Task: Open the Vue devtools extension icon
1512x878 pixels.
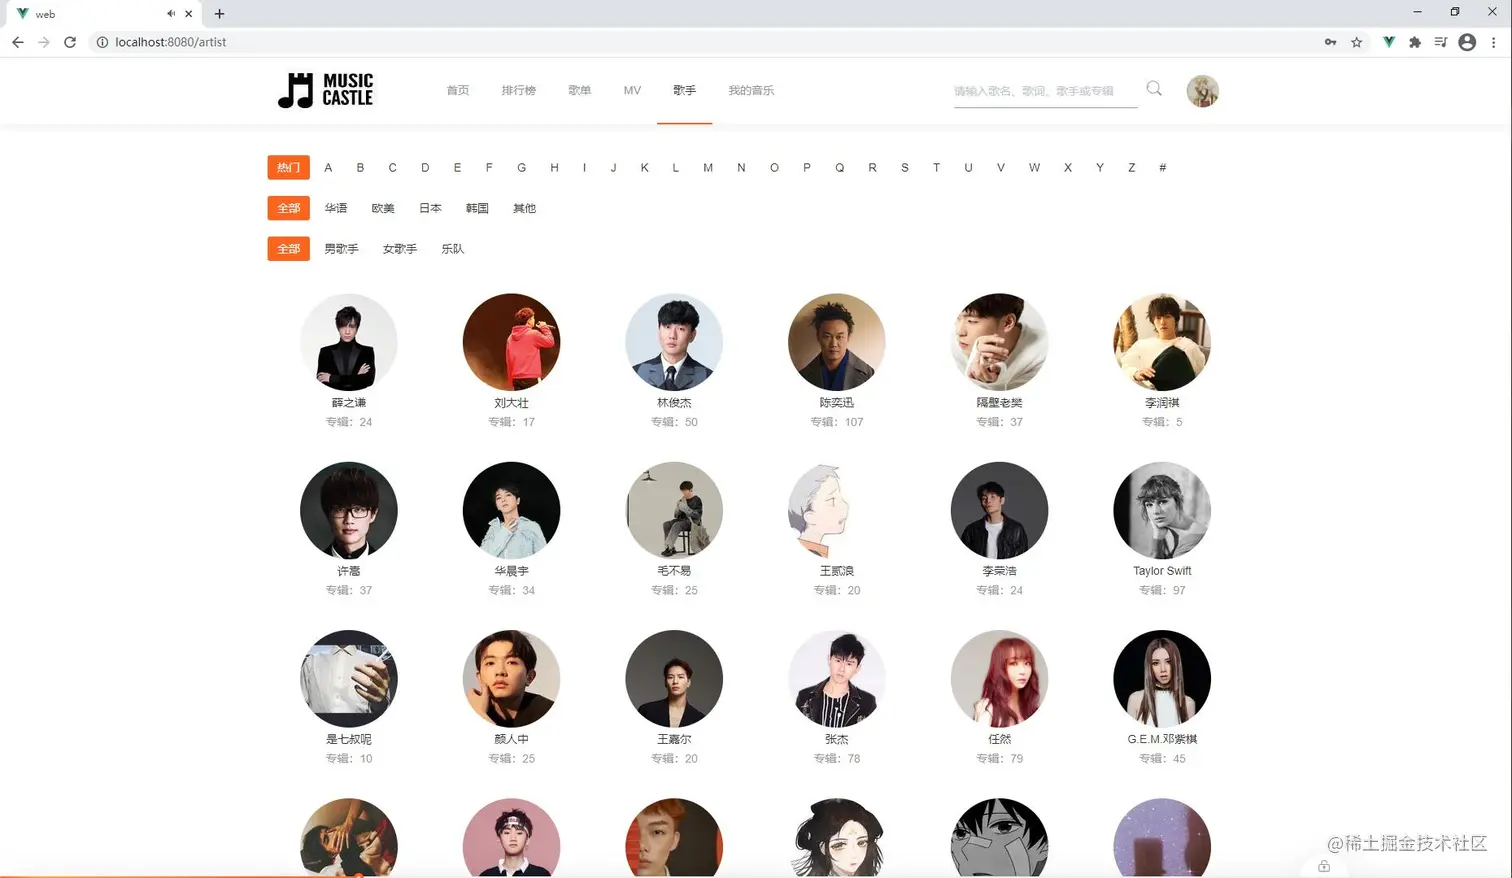Action: click(1389, 42)
